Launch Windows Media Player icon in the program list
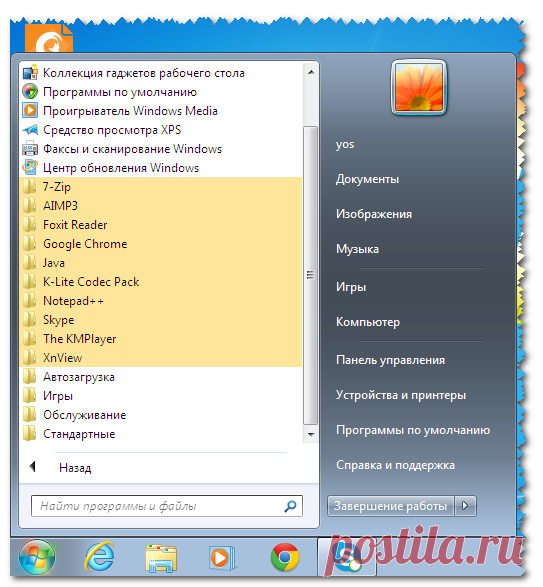 pos(30,111)
